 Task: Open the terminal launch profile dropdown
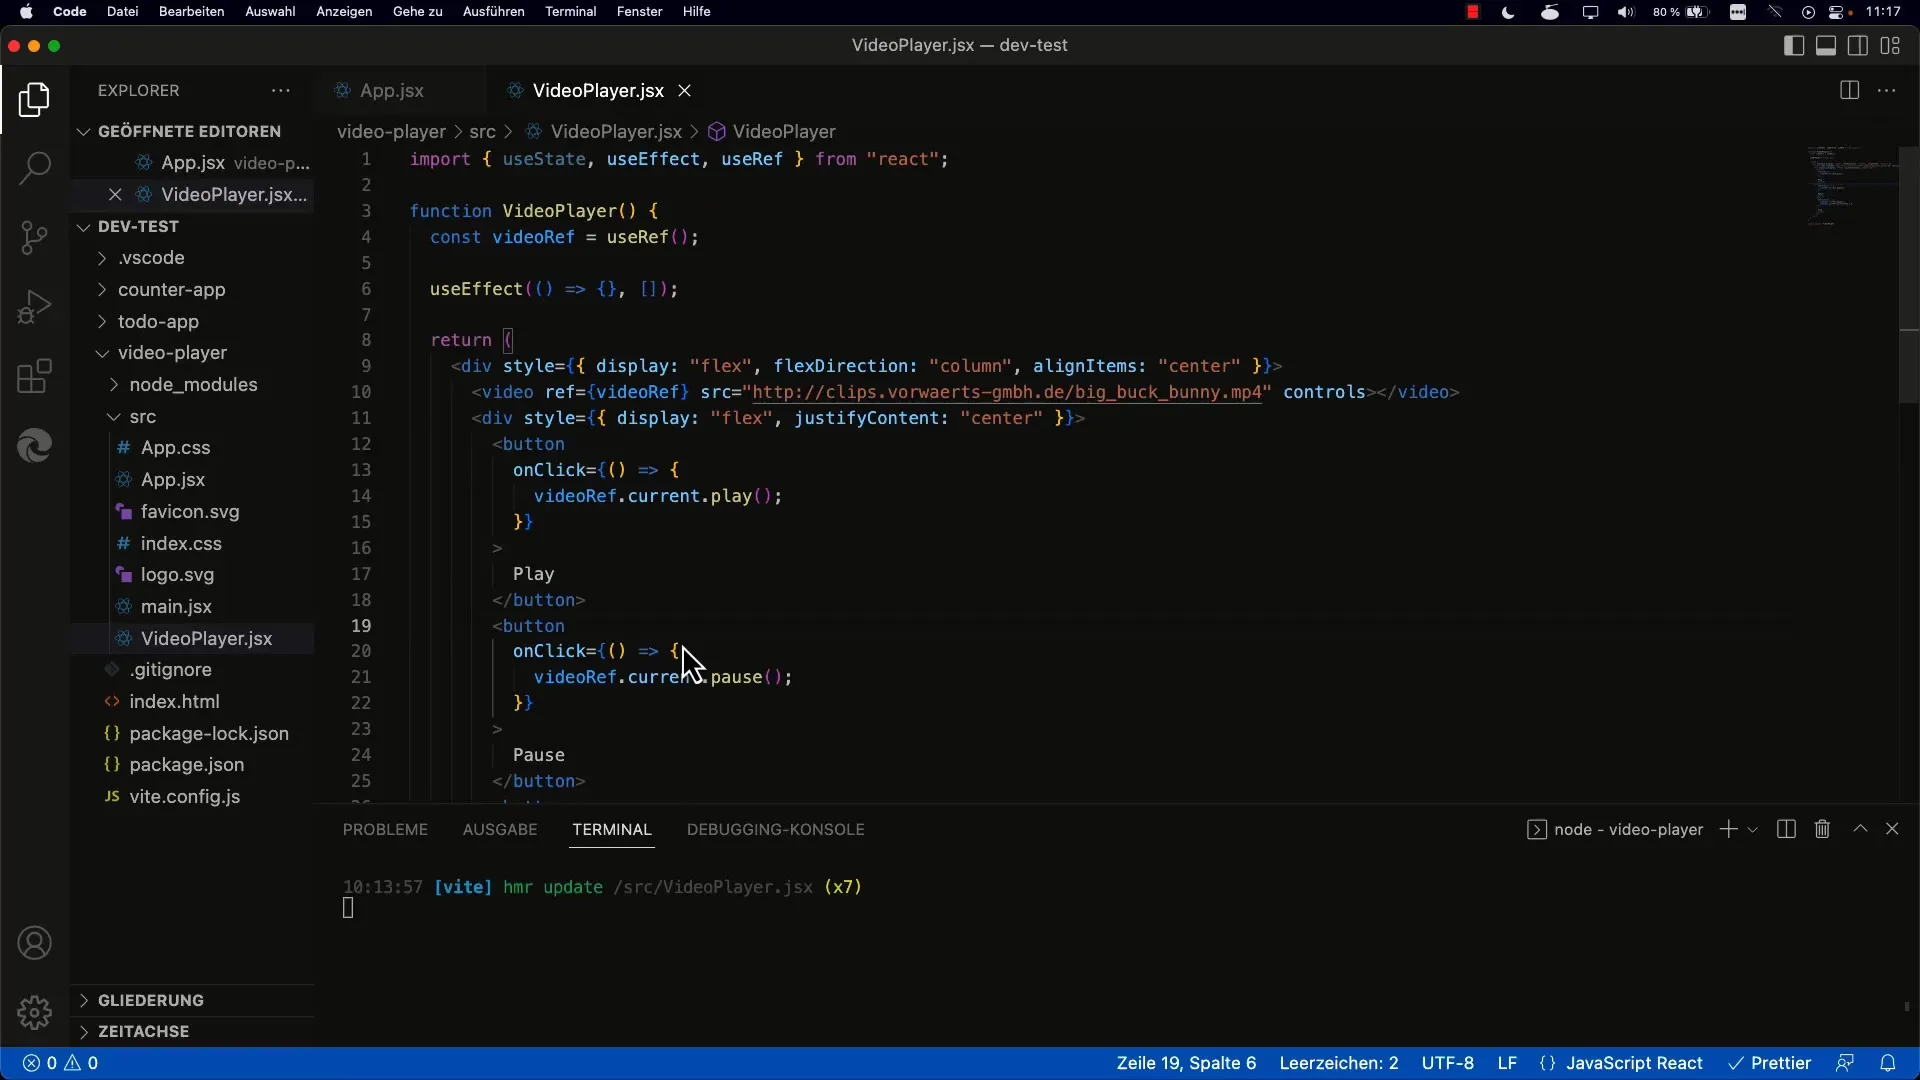pyautogui.click(x=1753, y=830)
